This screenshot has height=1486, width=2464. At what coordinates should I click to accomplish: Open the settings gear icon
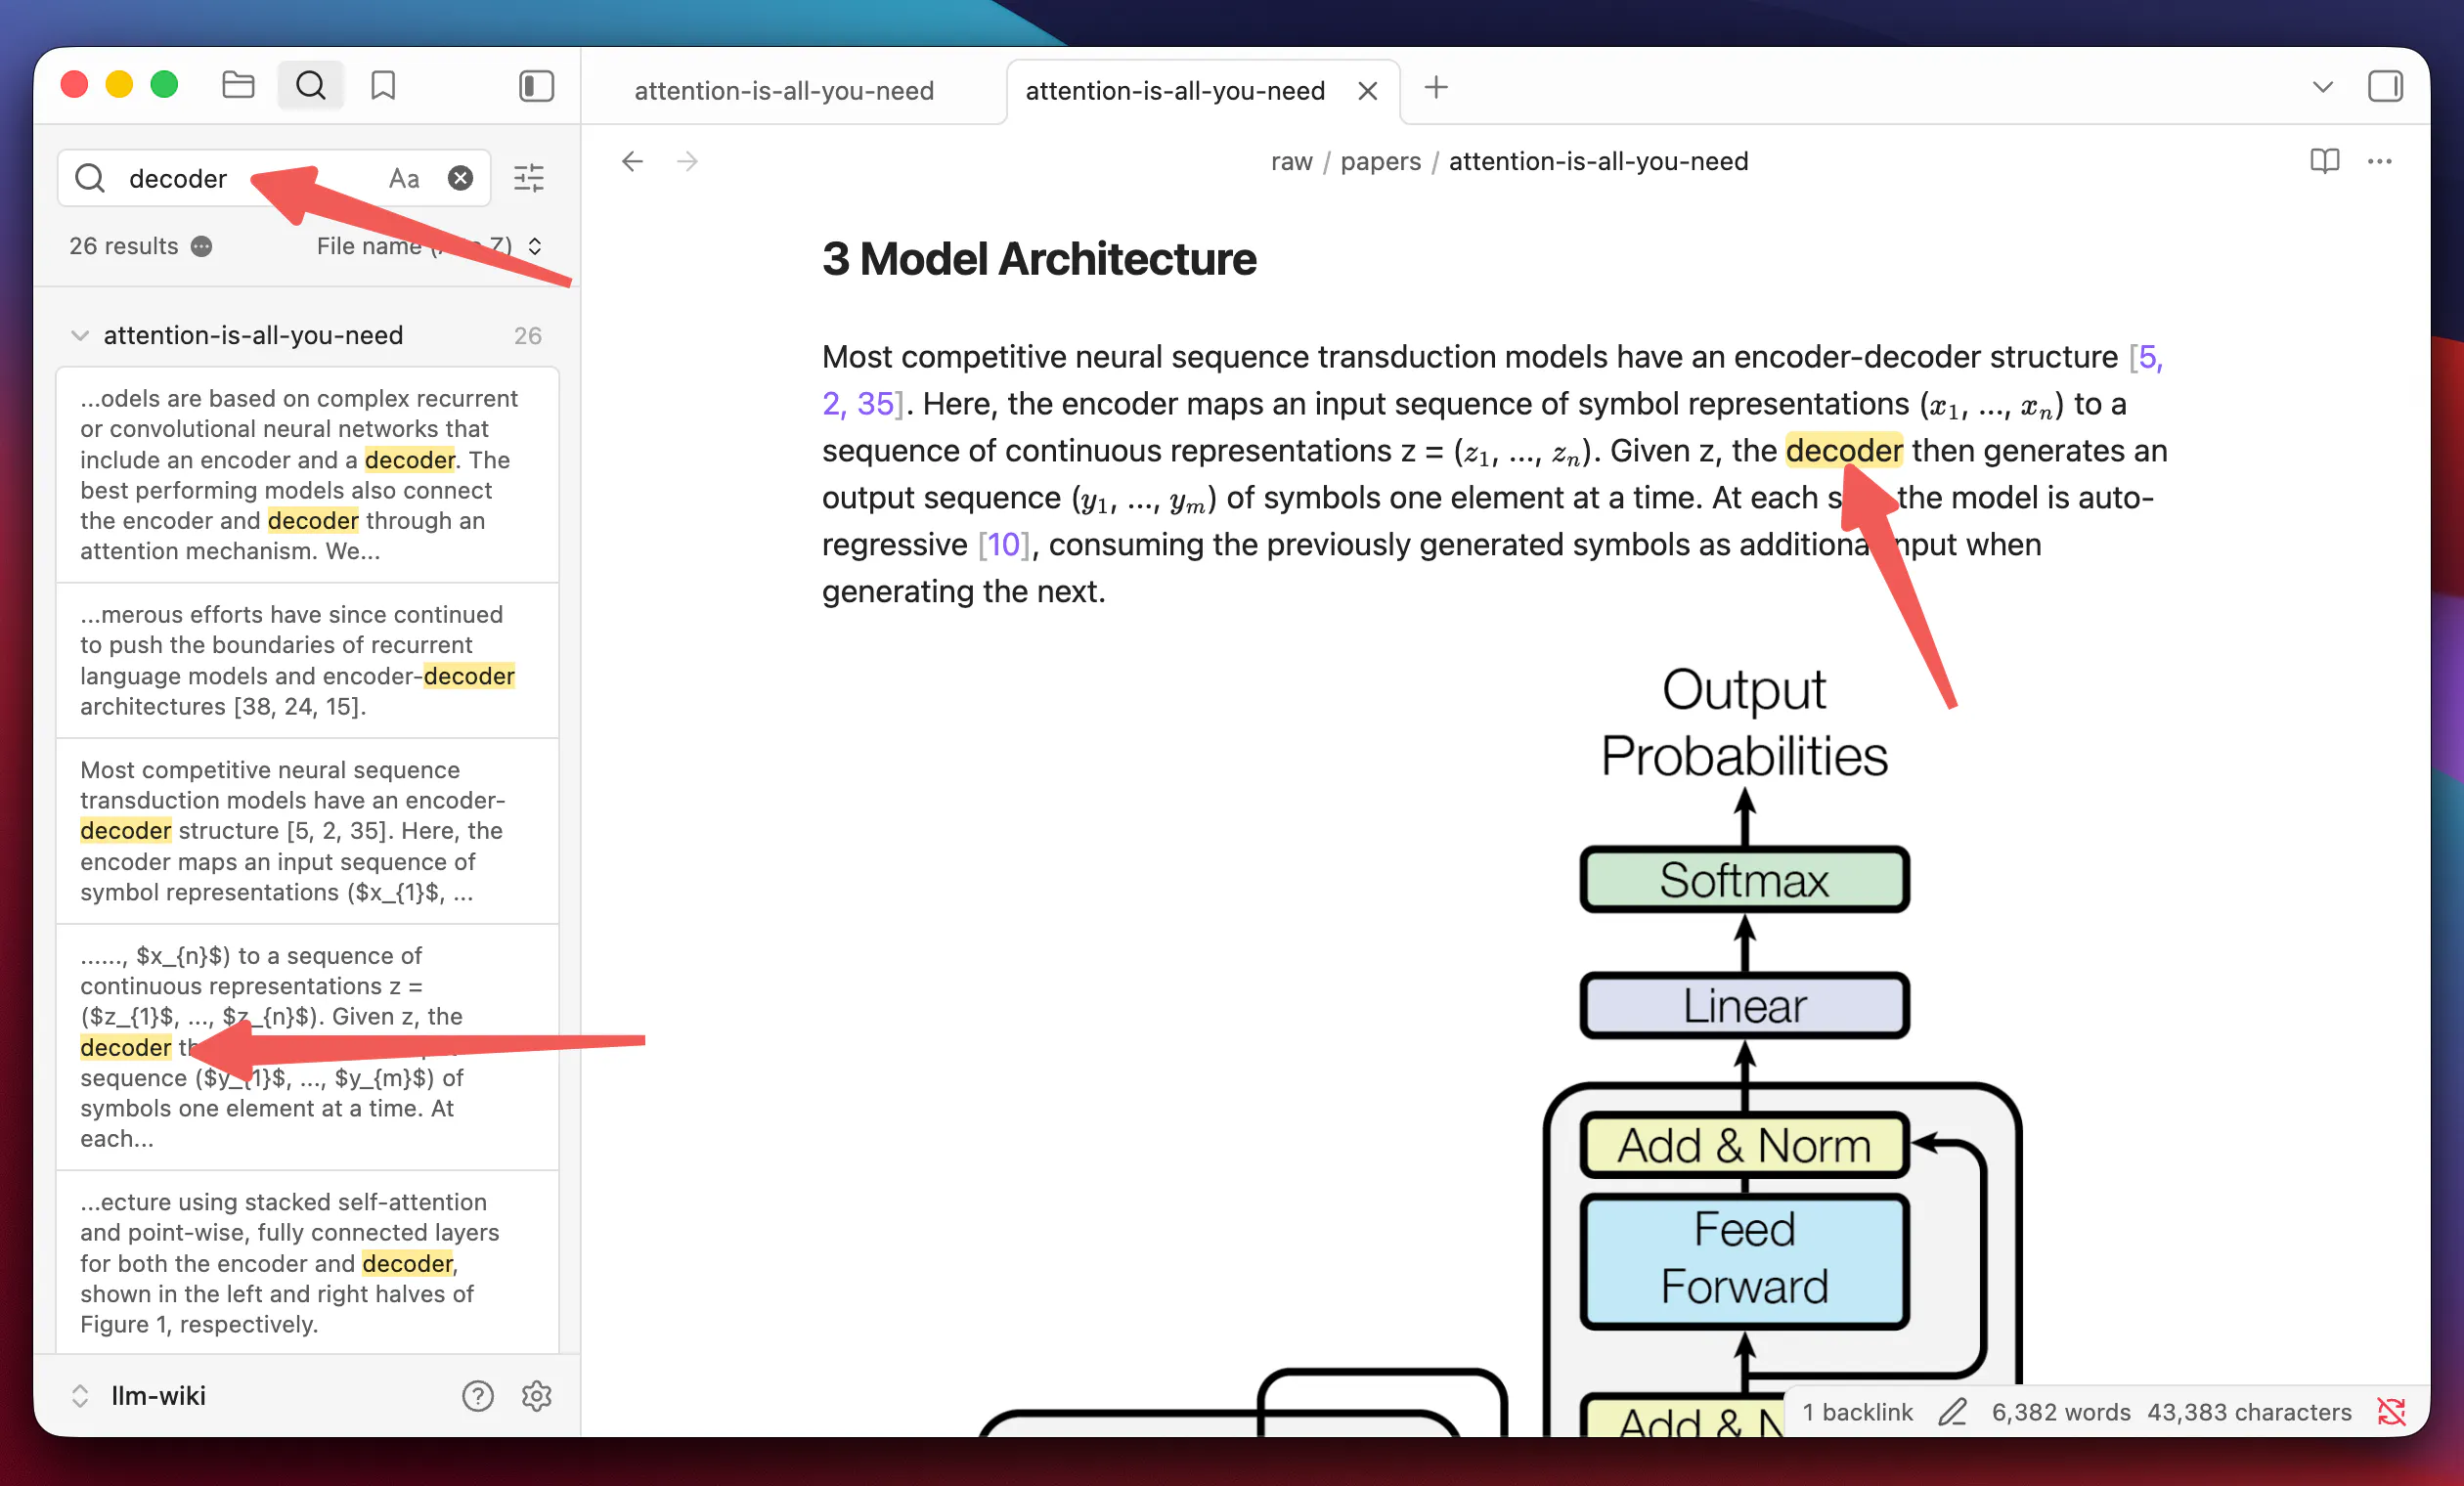[537, 1396]
